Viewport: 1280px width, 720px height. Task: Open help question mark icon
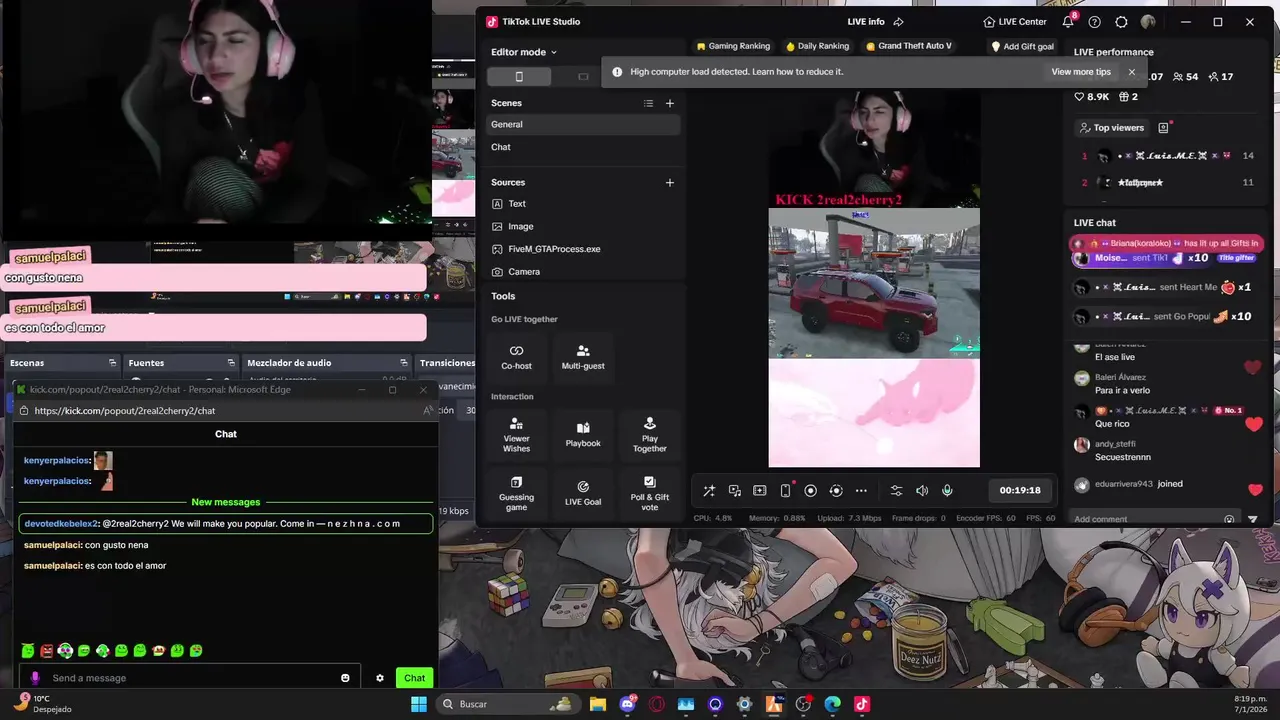[1095, 22]
